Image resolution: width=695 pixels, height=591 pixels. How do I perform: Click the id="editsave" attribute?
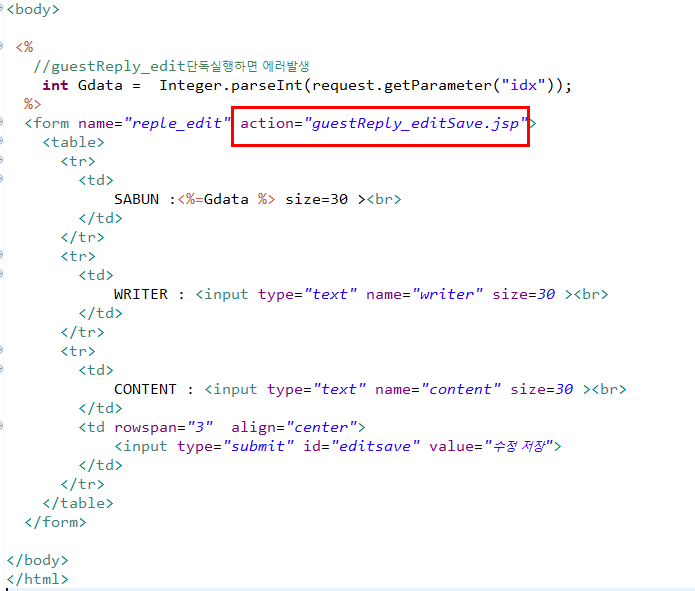point(361,446)
